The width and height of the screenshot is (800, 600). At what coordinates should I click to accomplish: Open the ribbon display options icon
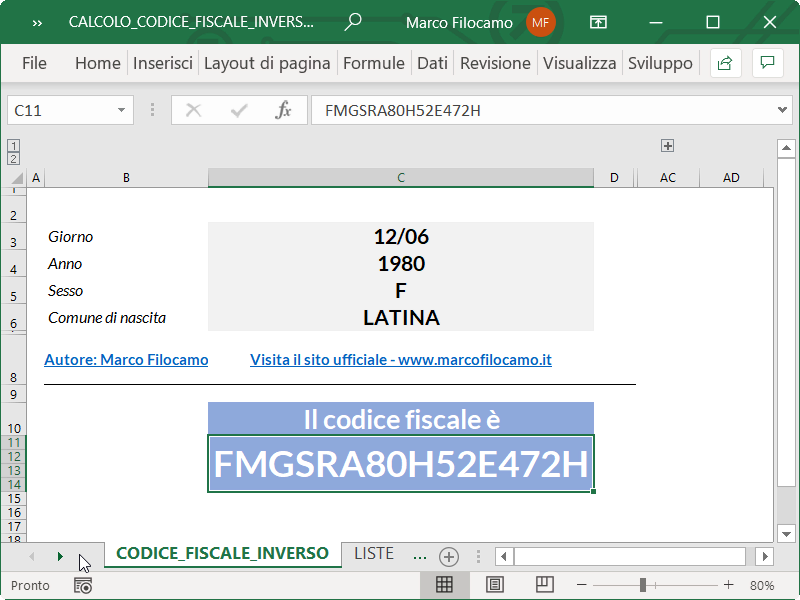[x=598, y=22]
